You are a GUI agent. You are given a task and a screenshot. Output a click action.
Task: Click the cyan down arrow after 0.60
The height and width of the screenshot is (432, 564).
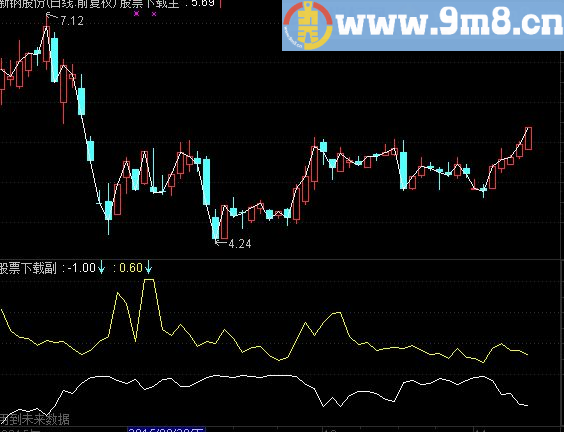point(148,267)
